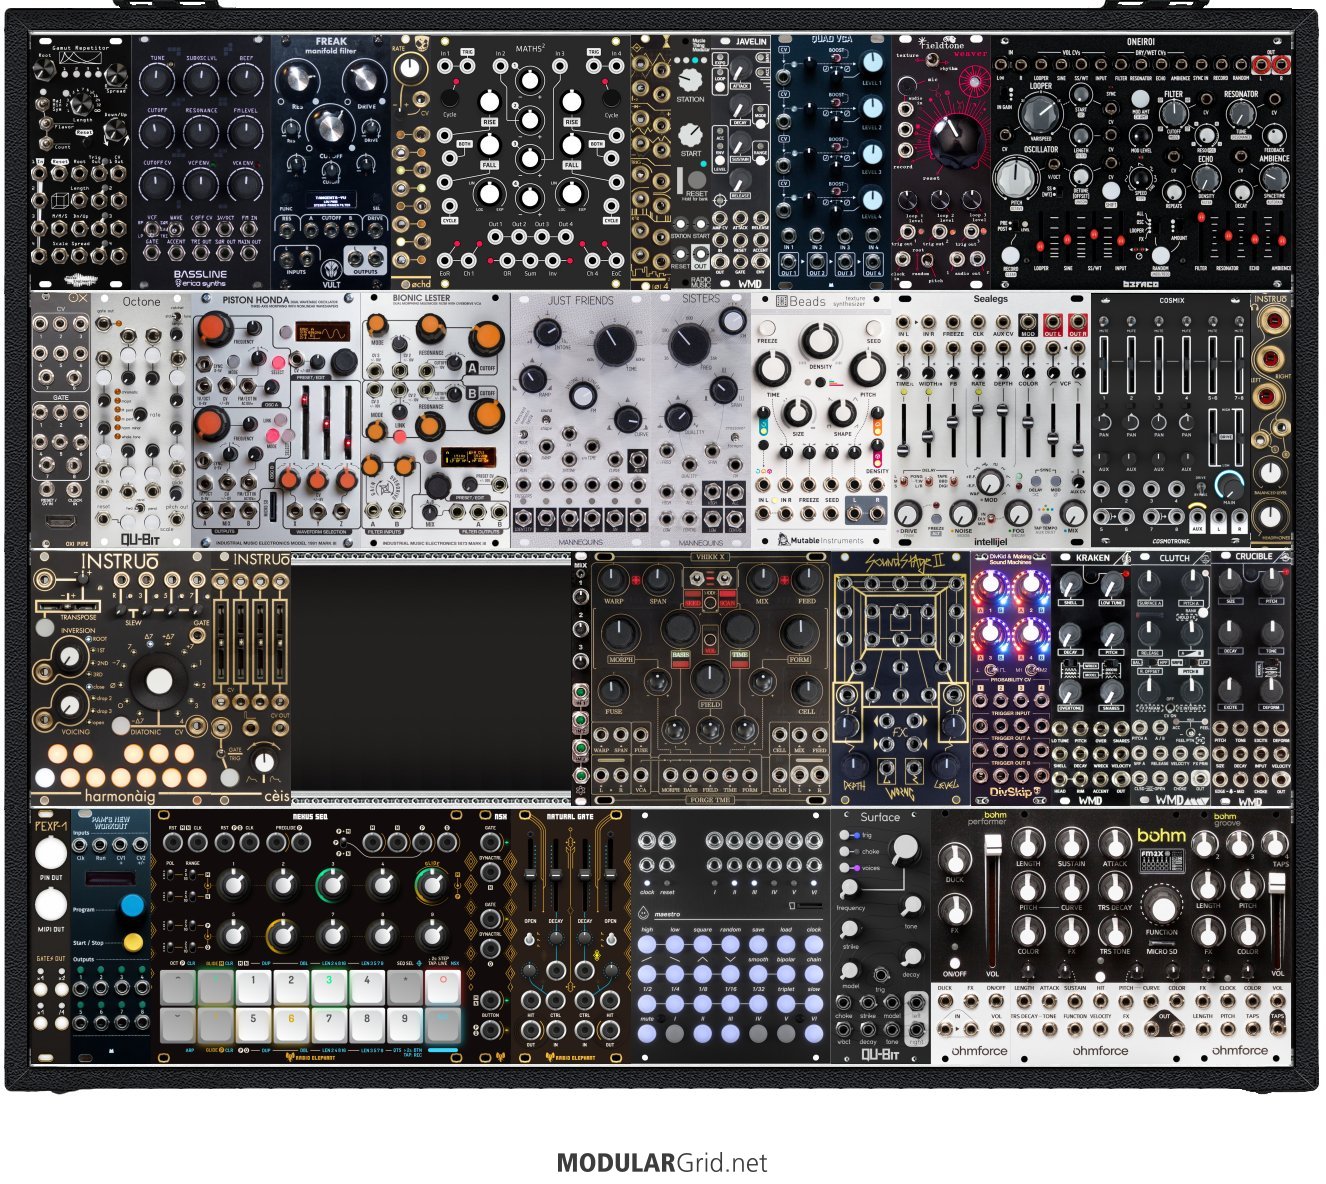The image size is (1326, 1184).
Task: Push the Seed button on Beads
Action: pyautogui.click(x=873, y=329)
